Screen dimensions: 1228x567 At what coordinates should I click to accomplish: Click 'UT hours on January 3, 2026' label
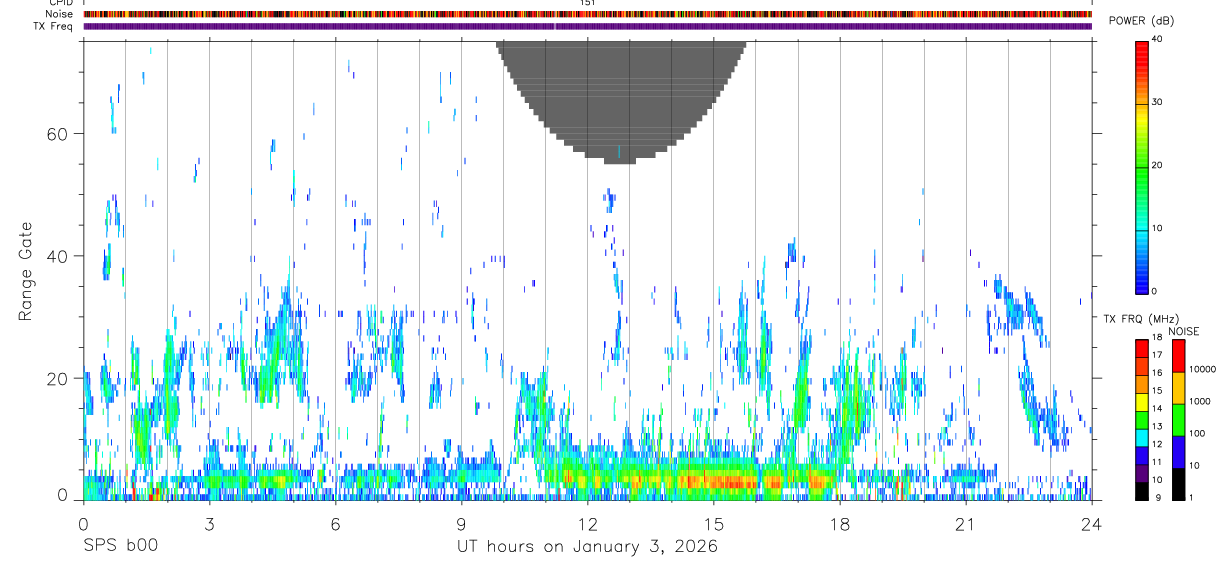587,546
